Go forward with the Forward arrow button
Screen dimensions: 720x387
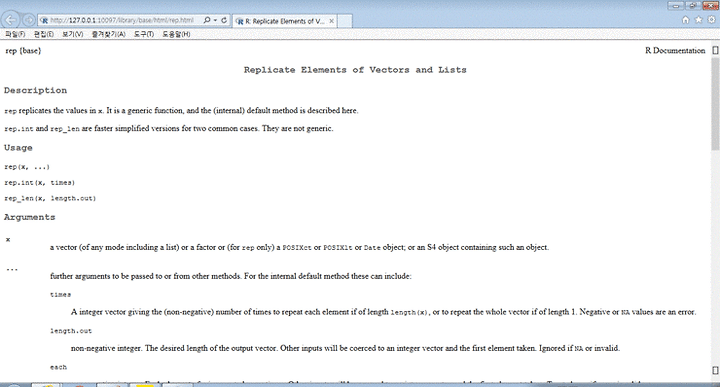click(x=28, y=20)
